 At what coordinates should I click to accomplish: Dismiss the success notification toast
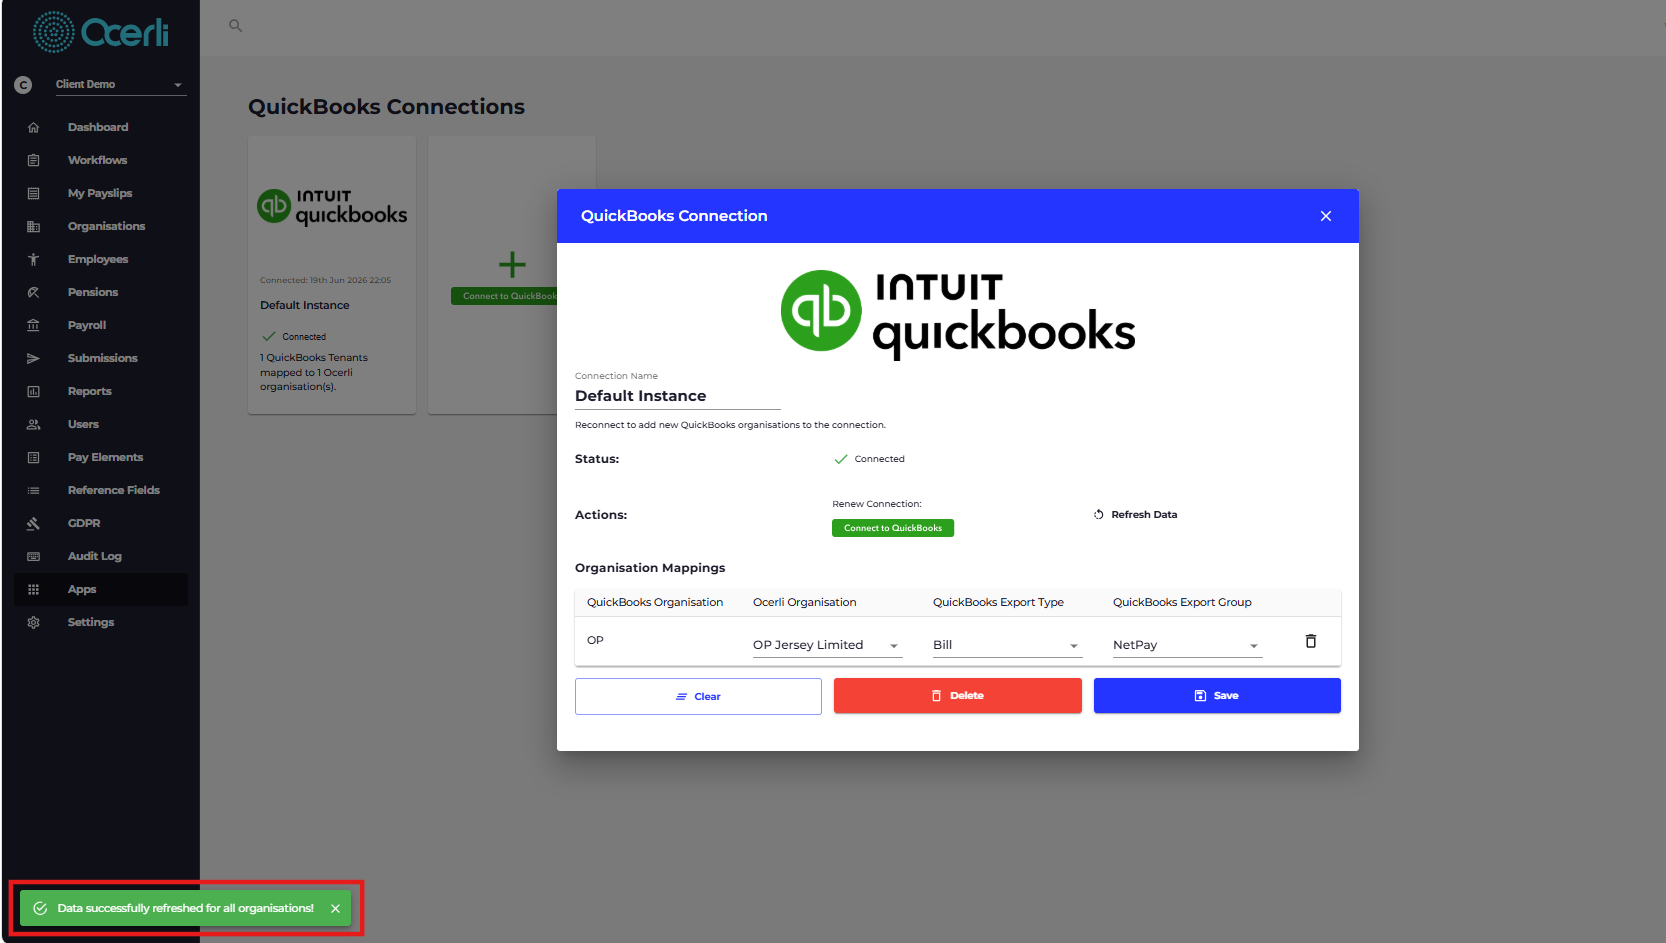[336, 909]
